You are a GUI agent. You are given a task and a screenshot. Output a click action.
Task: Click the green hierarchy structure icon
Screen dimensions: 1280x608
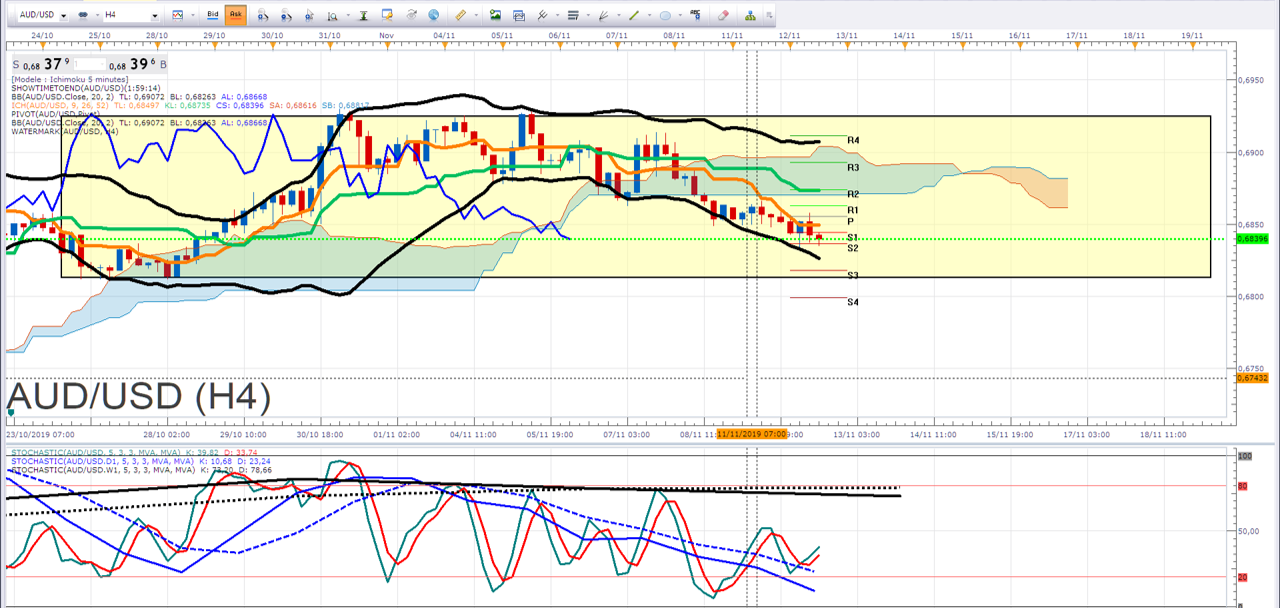click(x=751, y=15)
